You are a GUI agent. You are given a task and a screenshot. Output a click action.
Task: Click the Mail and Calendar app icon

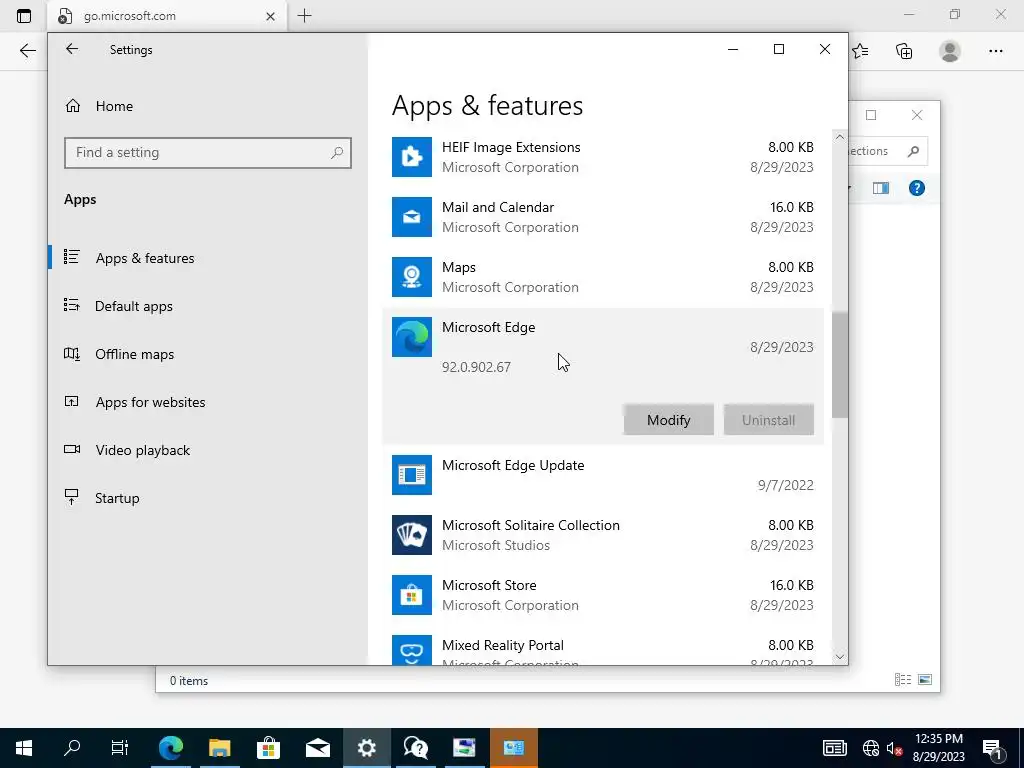pyautogui.click(x=411, y=217)
